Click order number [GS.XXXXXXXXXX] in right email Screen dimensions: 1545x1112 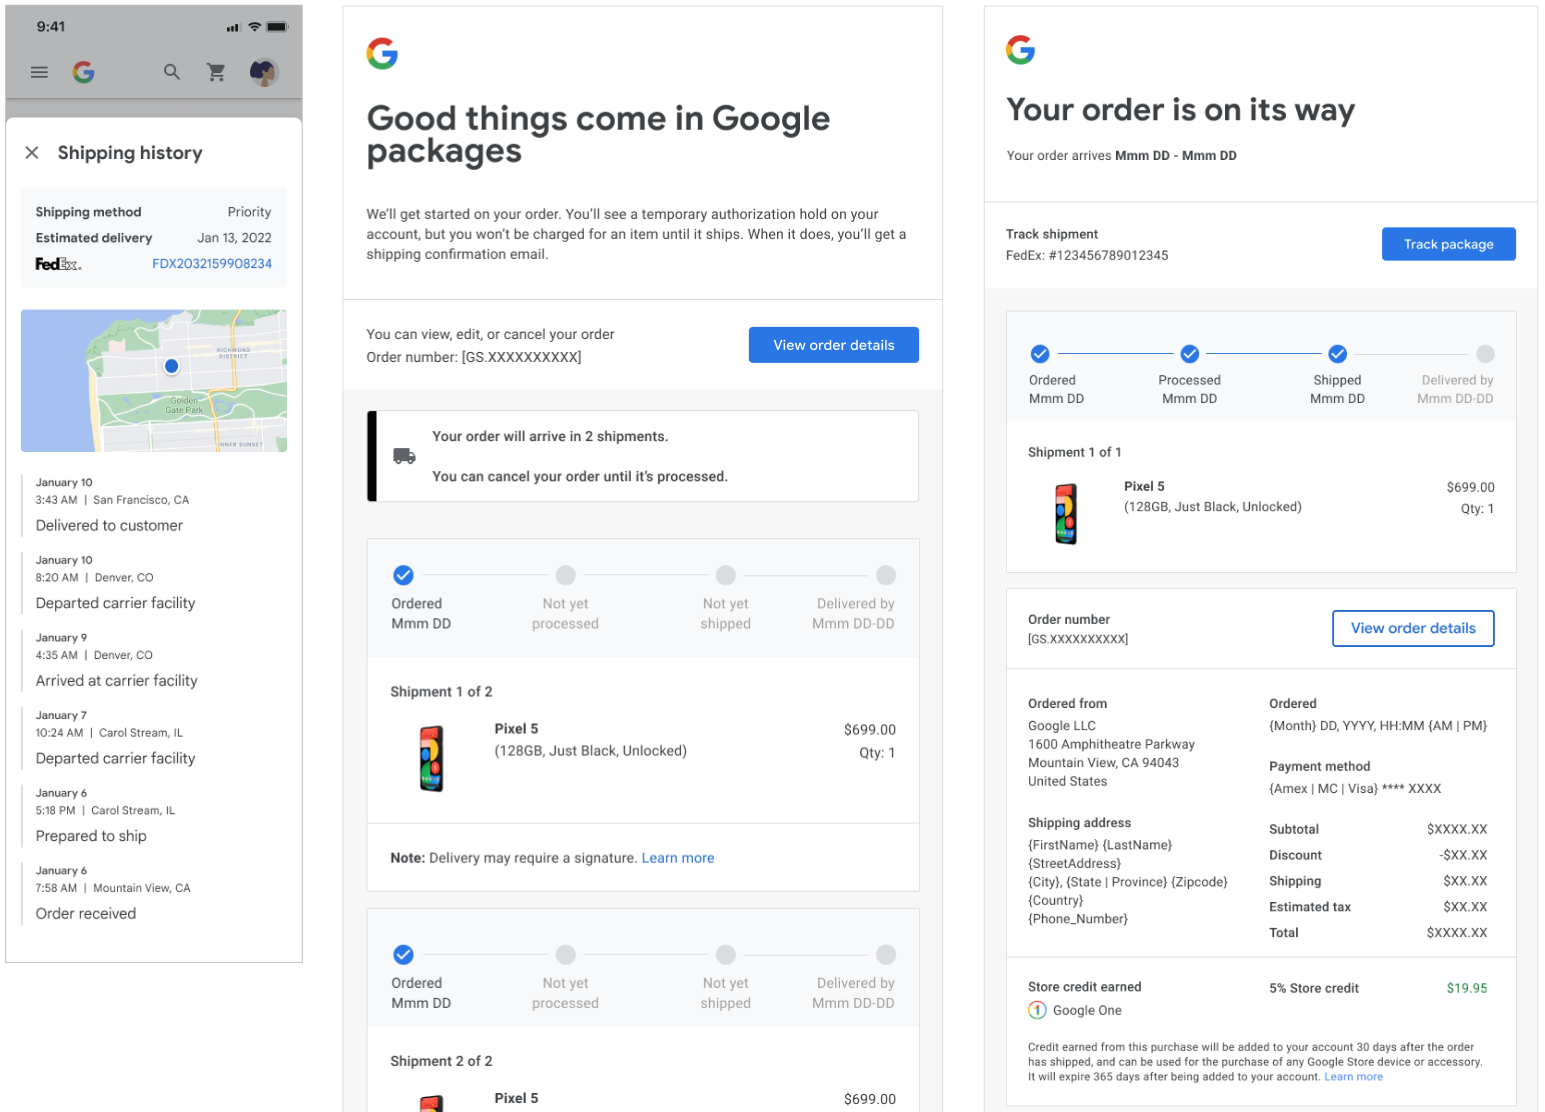tap(1078, 639)
